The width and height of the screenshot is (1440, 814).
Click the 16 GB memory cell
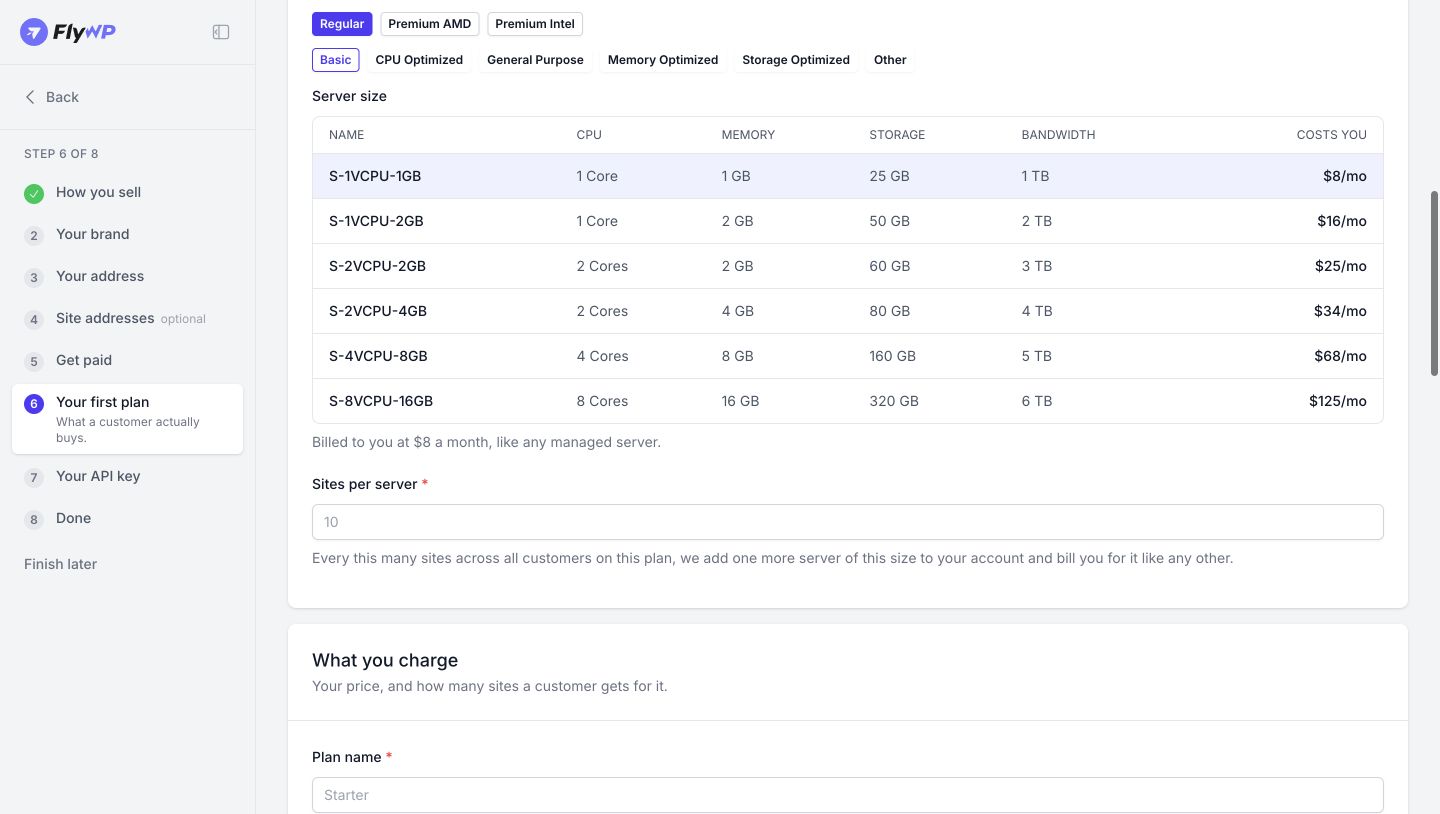(740, 401)
